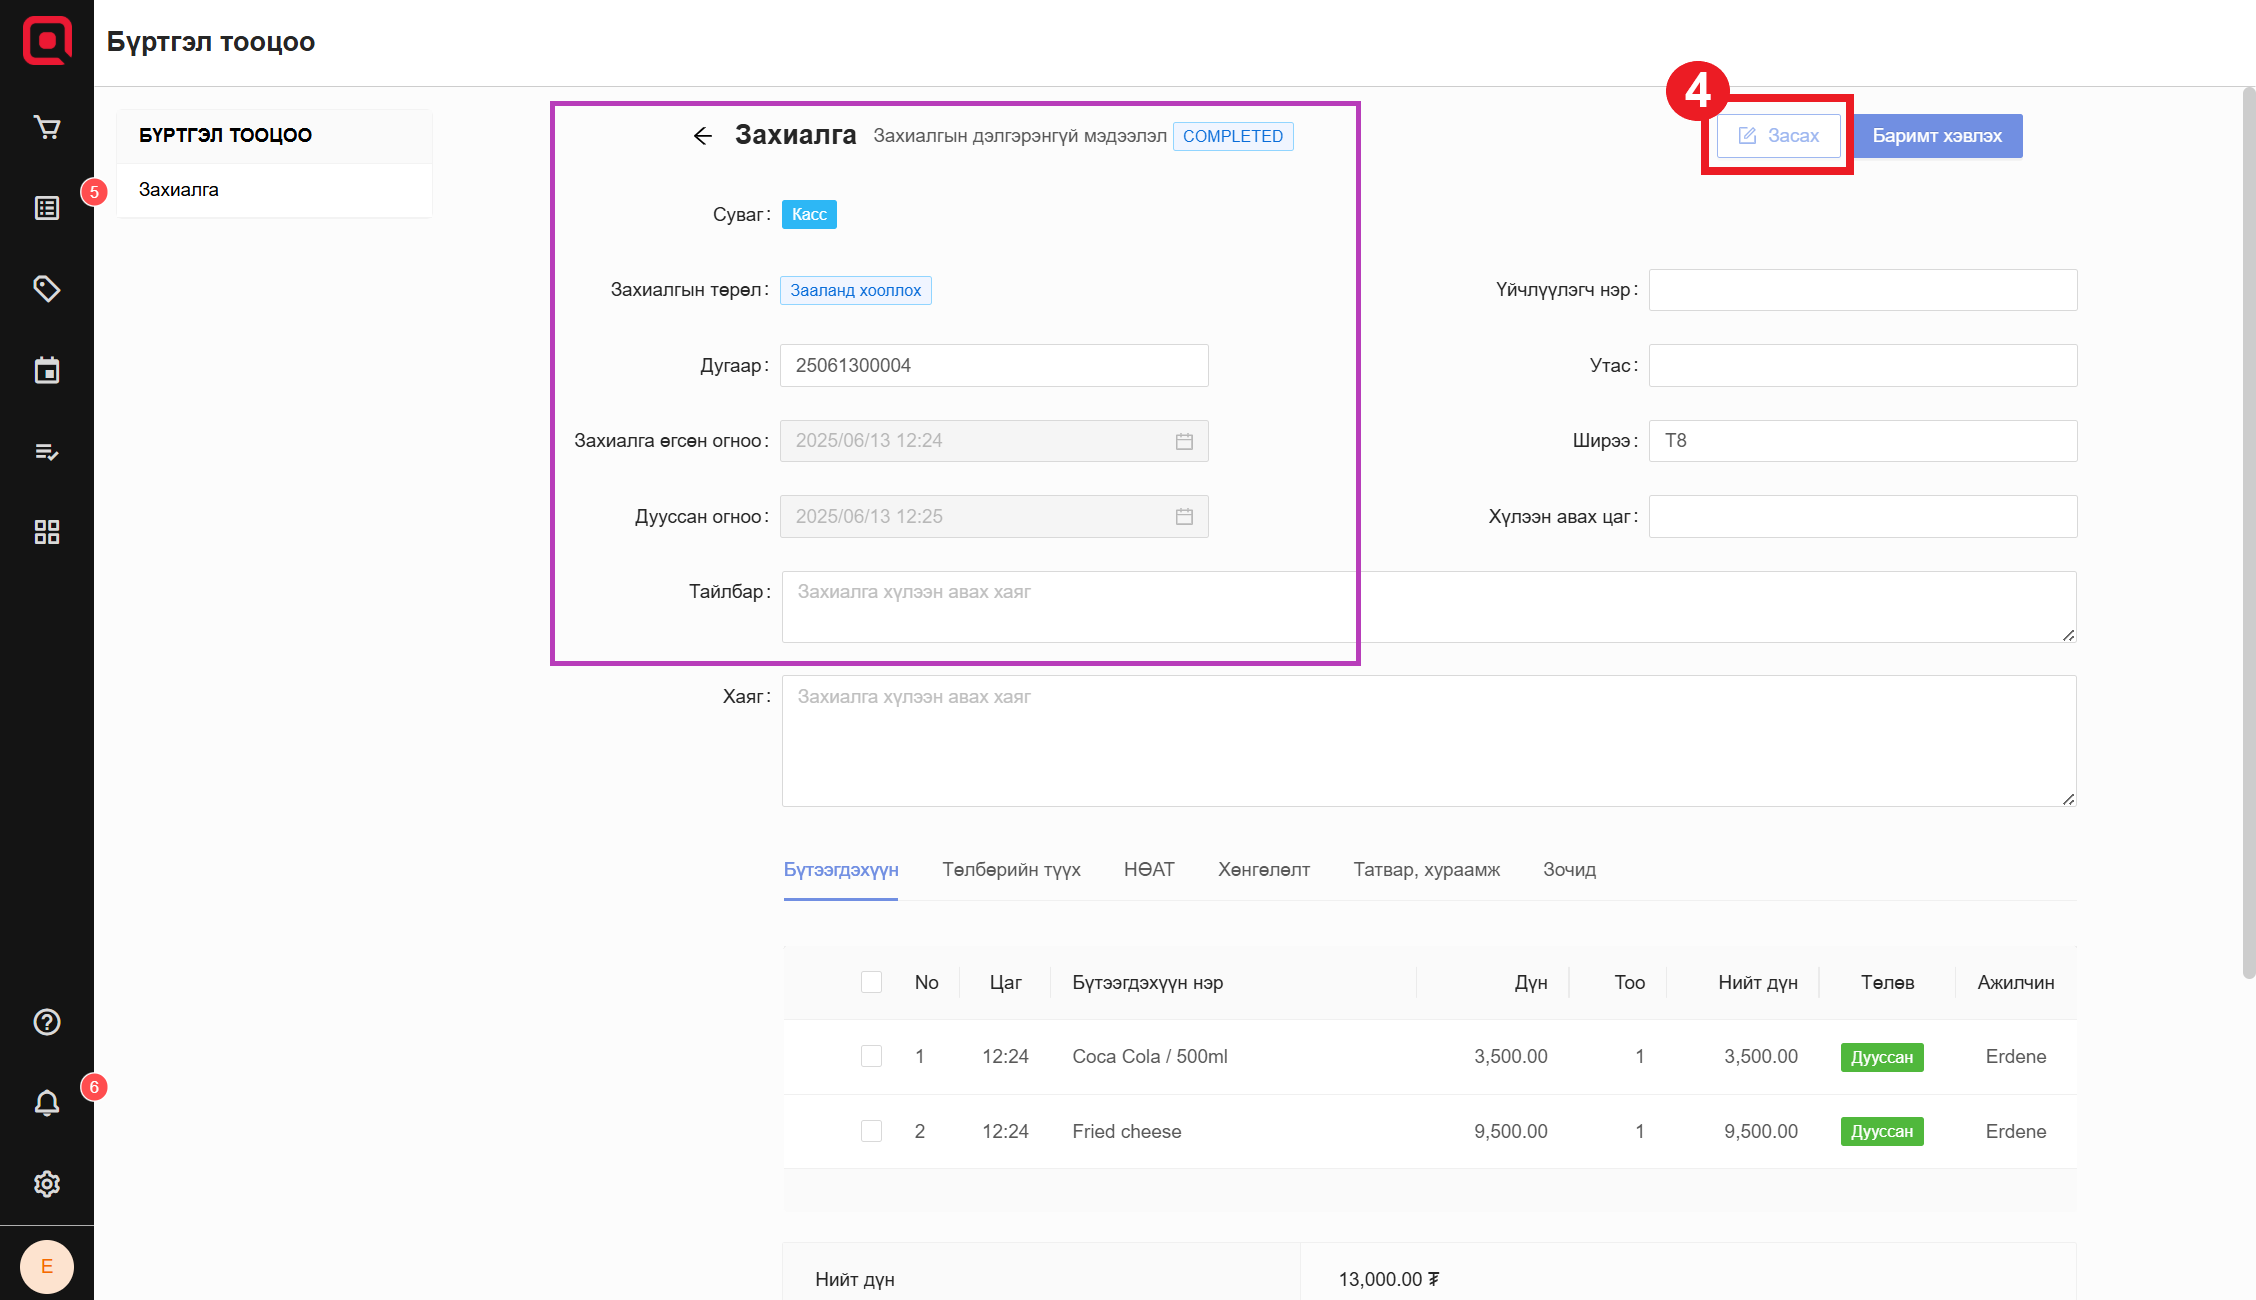Switch to the Төлбөрийн түүх tab

(1011, 870)
